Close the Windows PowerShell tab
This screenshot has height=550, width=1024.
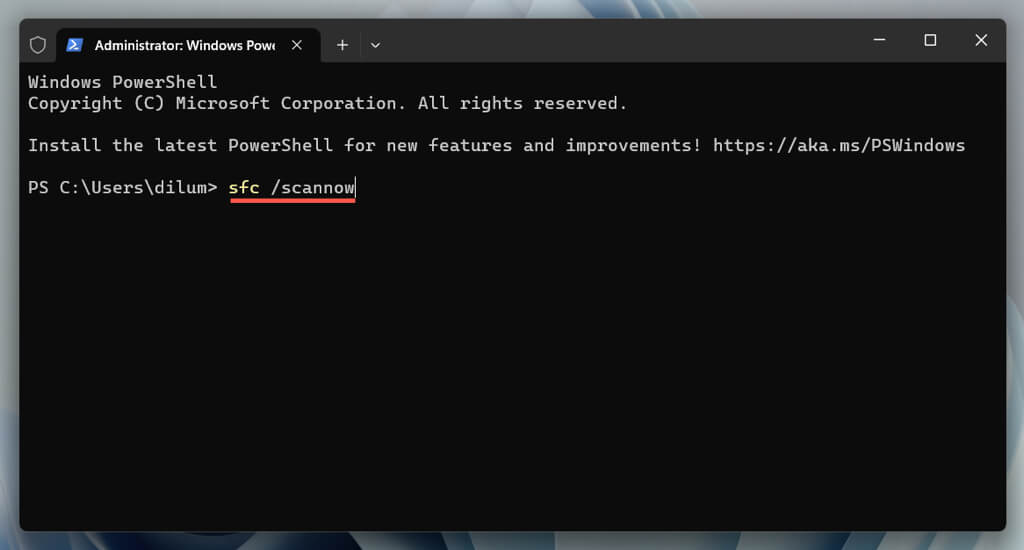296,45
